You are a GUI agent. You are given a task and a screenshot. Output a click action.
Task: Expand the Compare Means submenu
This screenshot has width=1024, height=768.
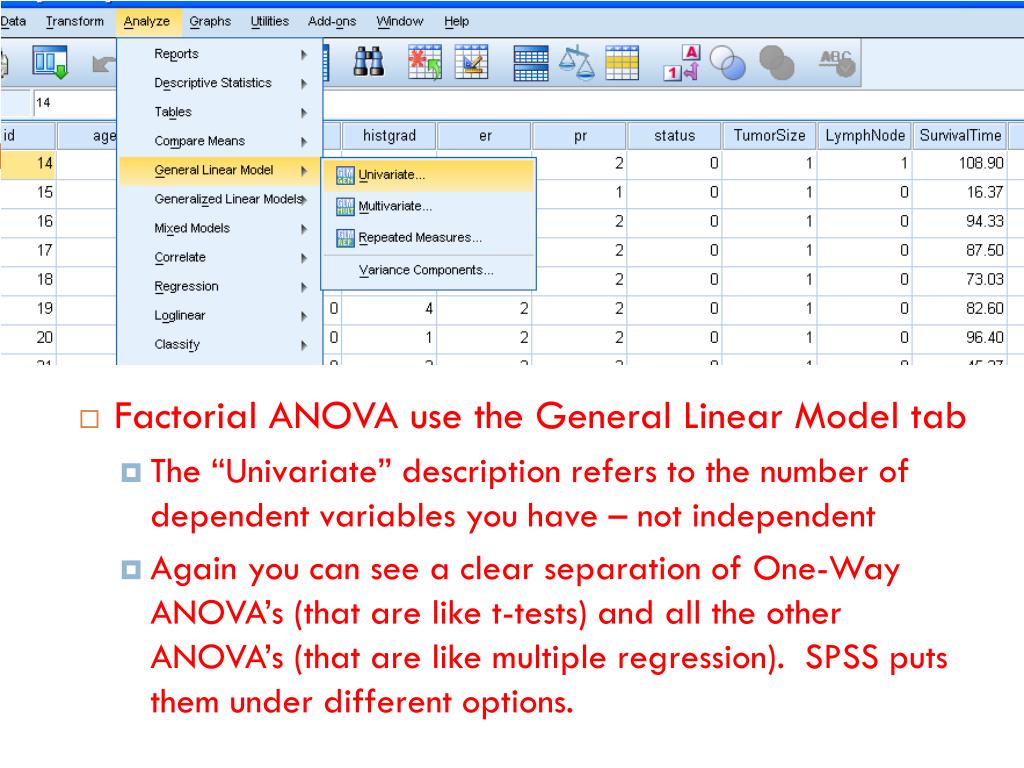click(x=219, y=141)
